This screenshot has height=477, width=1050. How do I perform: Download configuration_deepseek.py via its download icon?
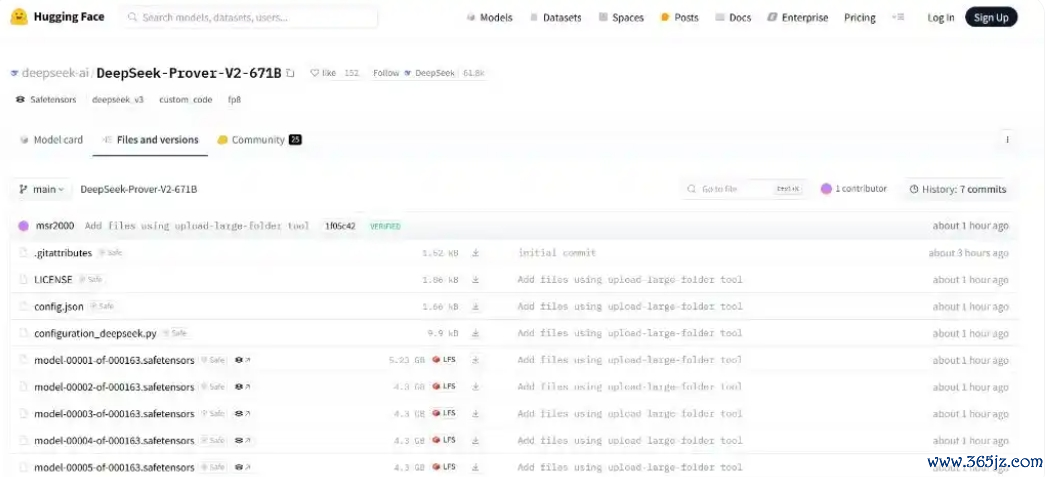(x=475, y=333)
